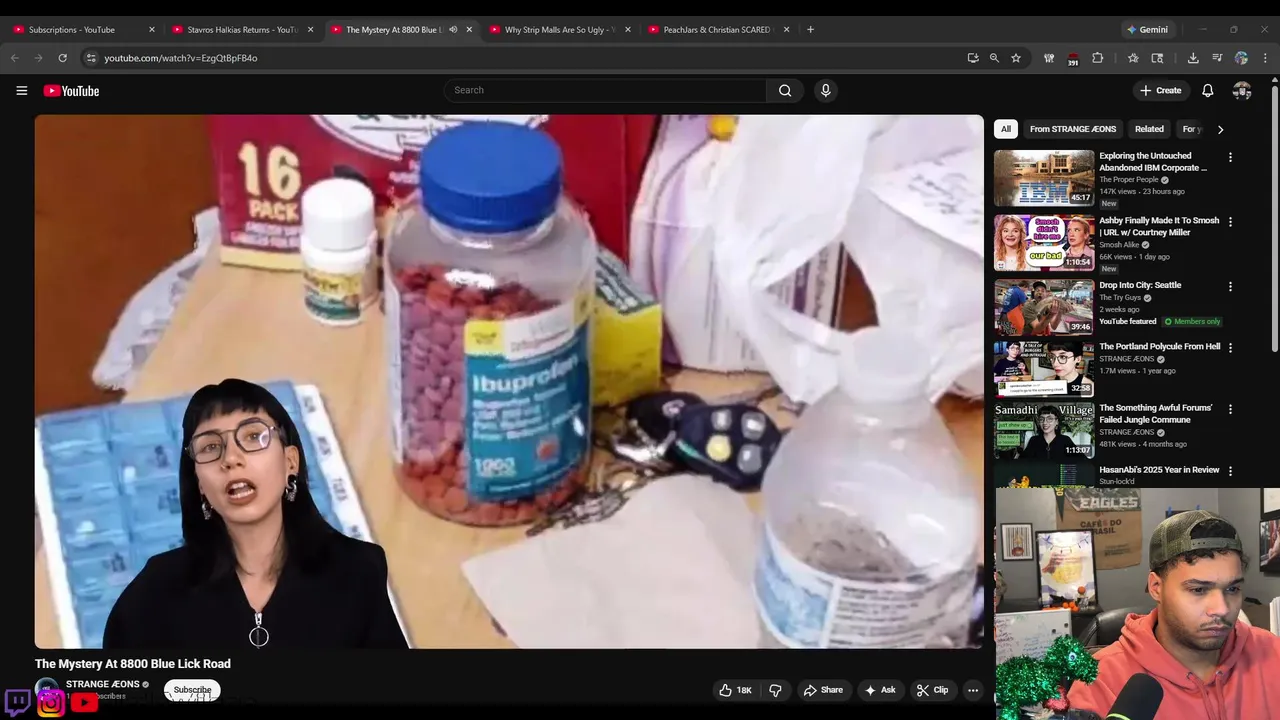Open options for HasanAbi's 2025 Year in Review
The height and width of the screenshot is (720, 1280).
point(1230,471)
